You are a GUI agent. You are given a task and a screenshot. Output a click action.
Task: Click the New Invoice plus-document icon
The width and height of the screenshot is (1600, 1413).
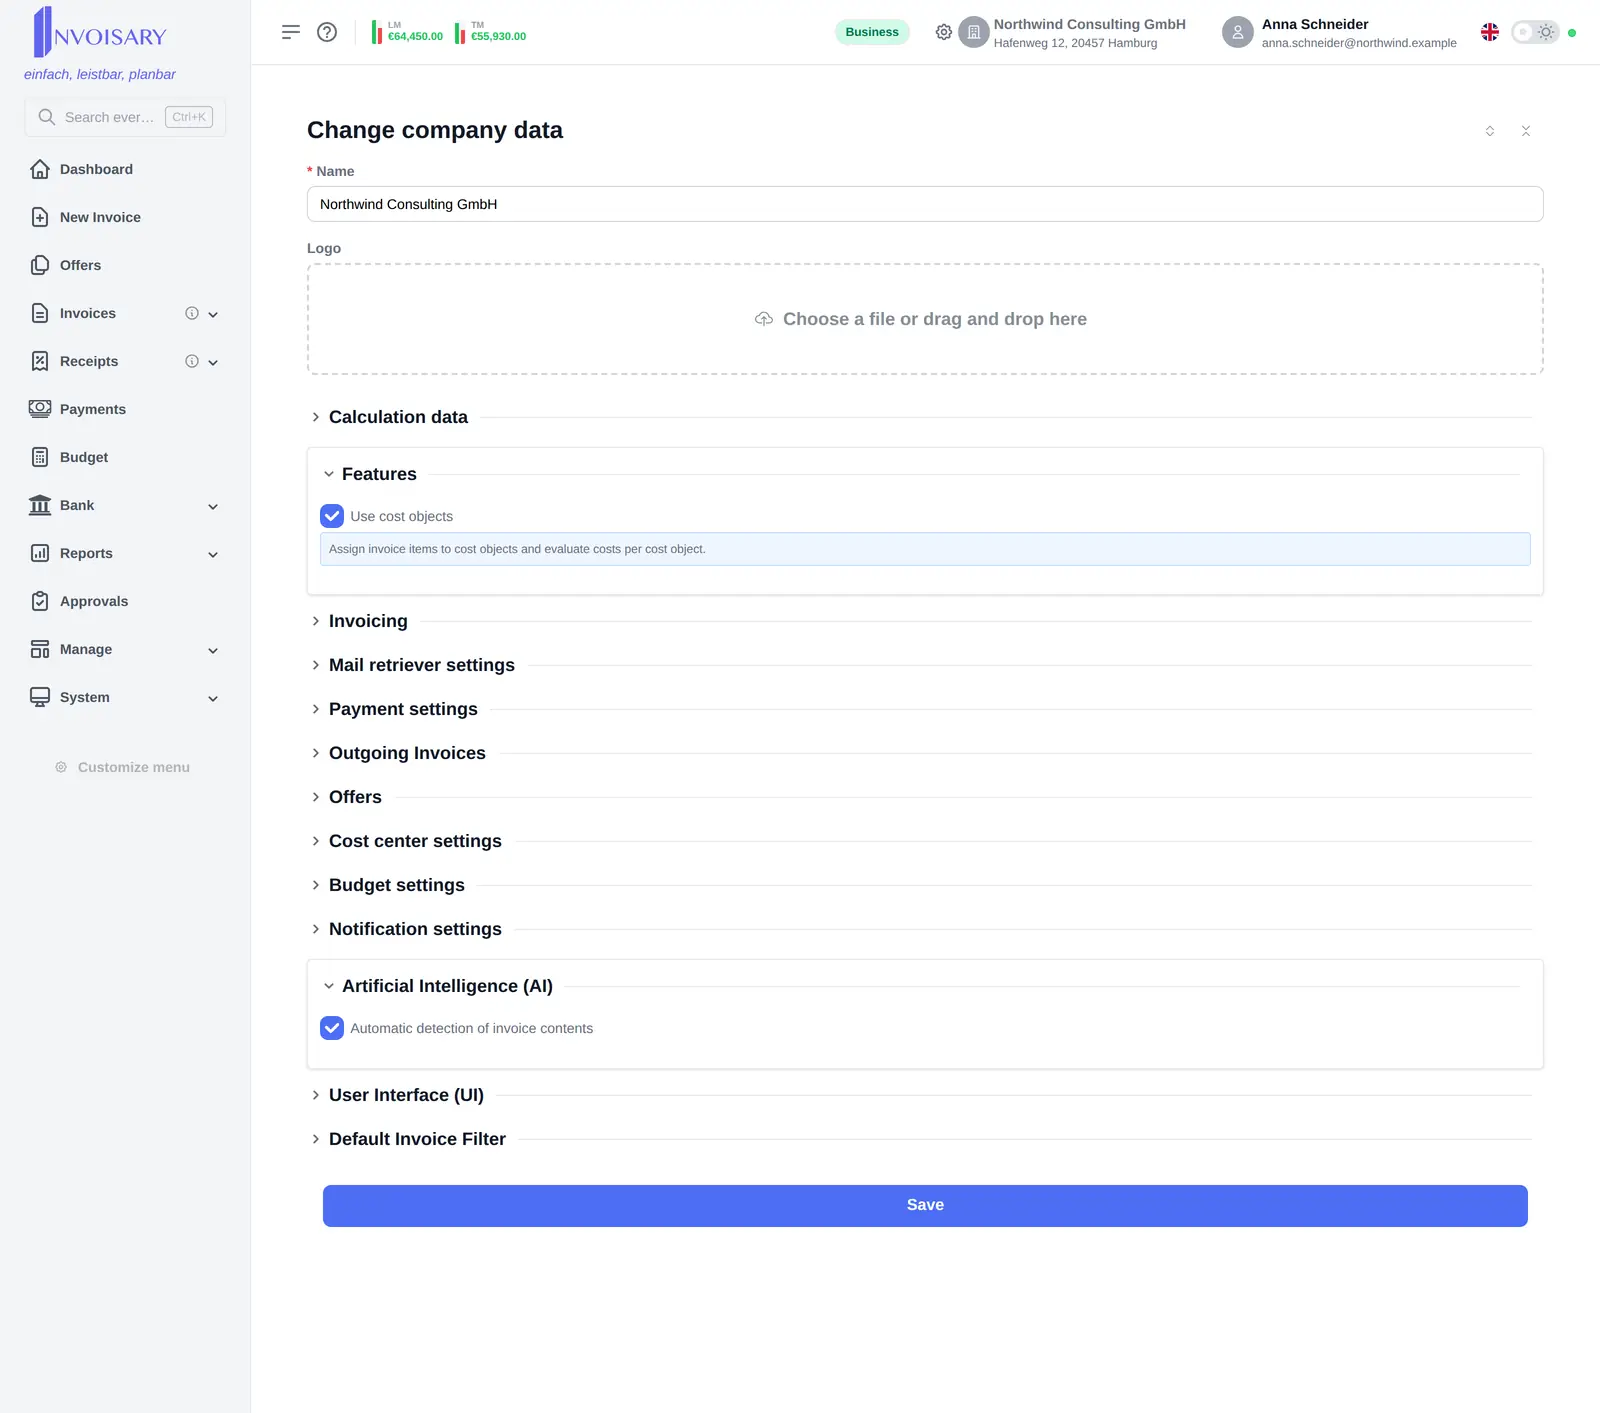tap(40, 217)
